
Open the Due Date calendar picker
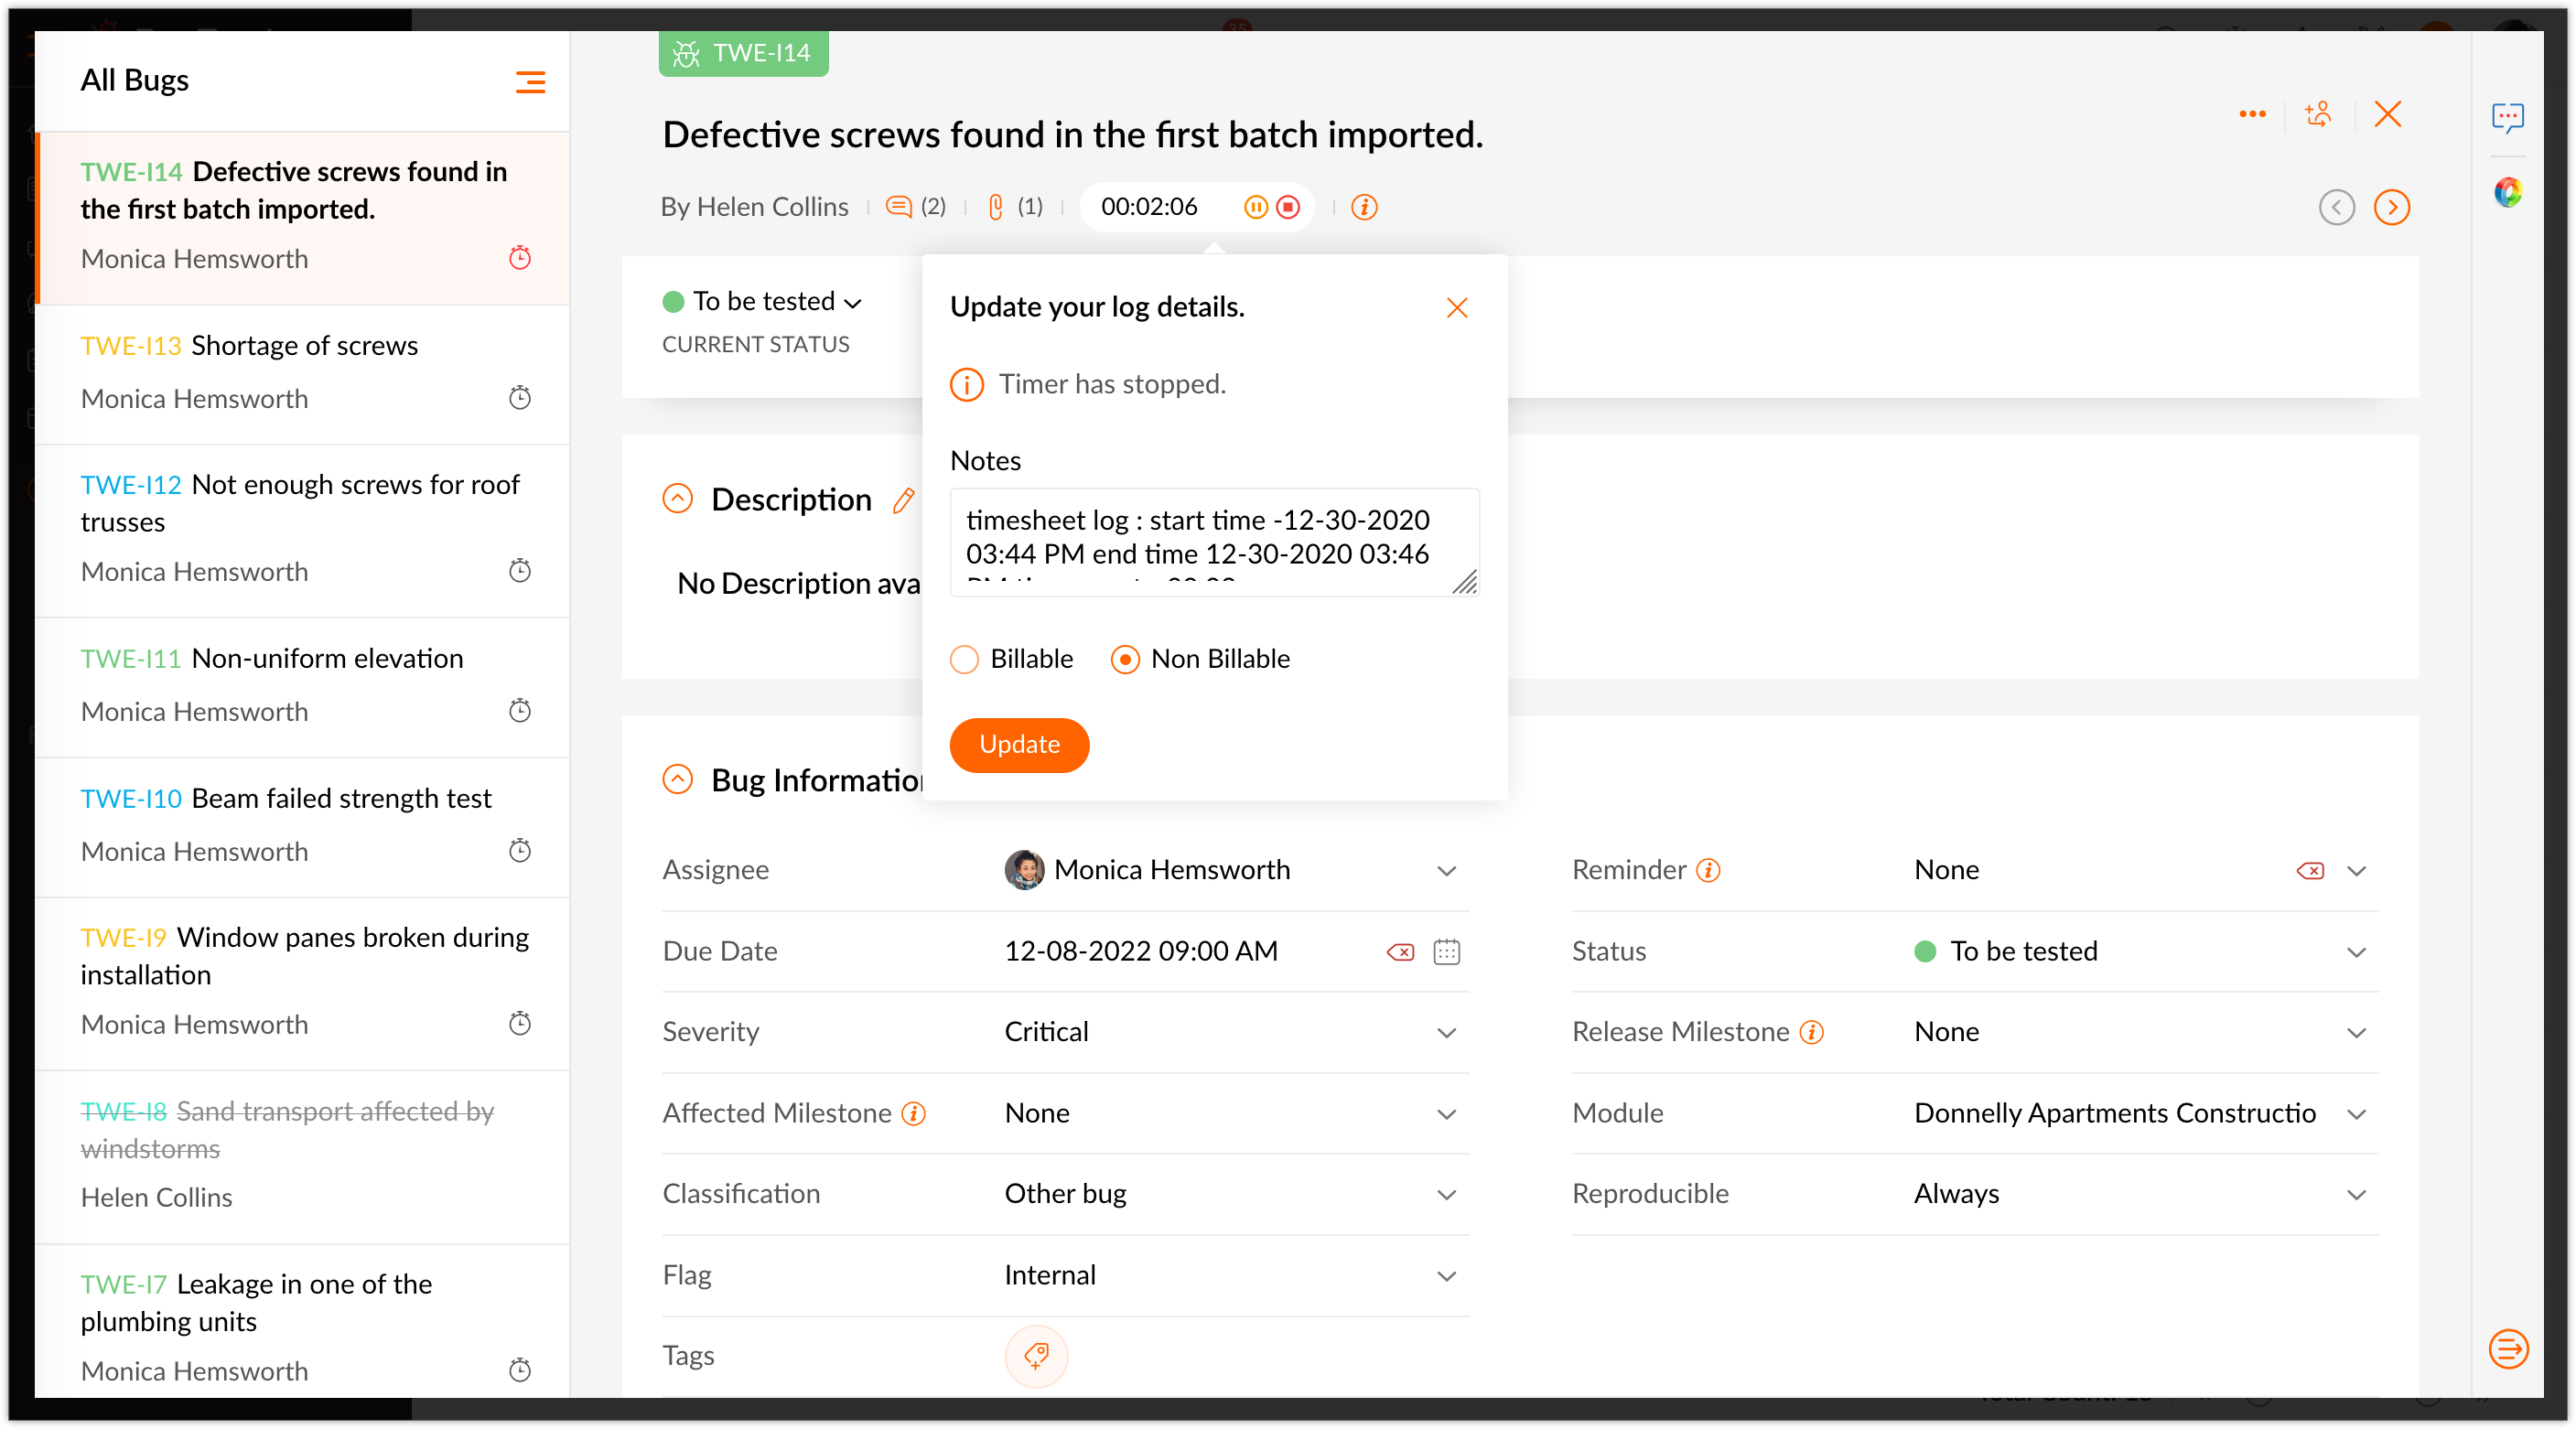tap(1446, 951)
